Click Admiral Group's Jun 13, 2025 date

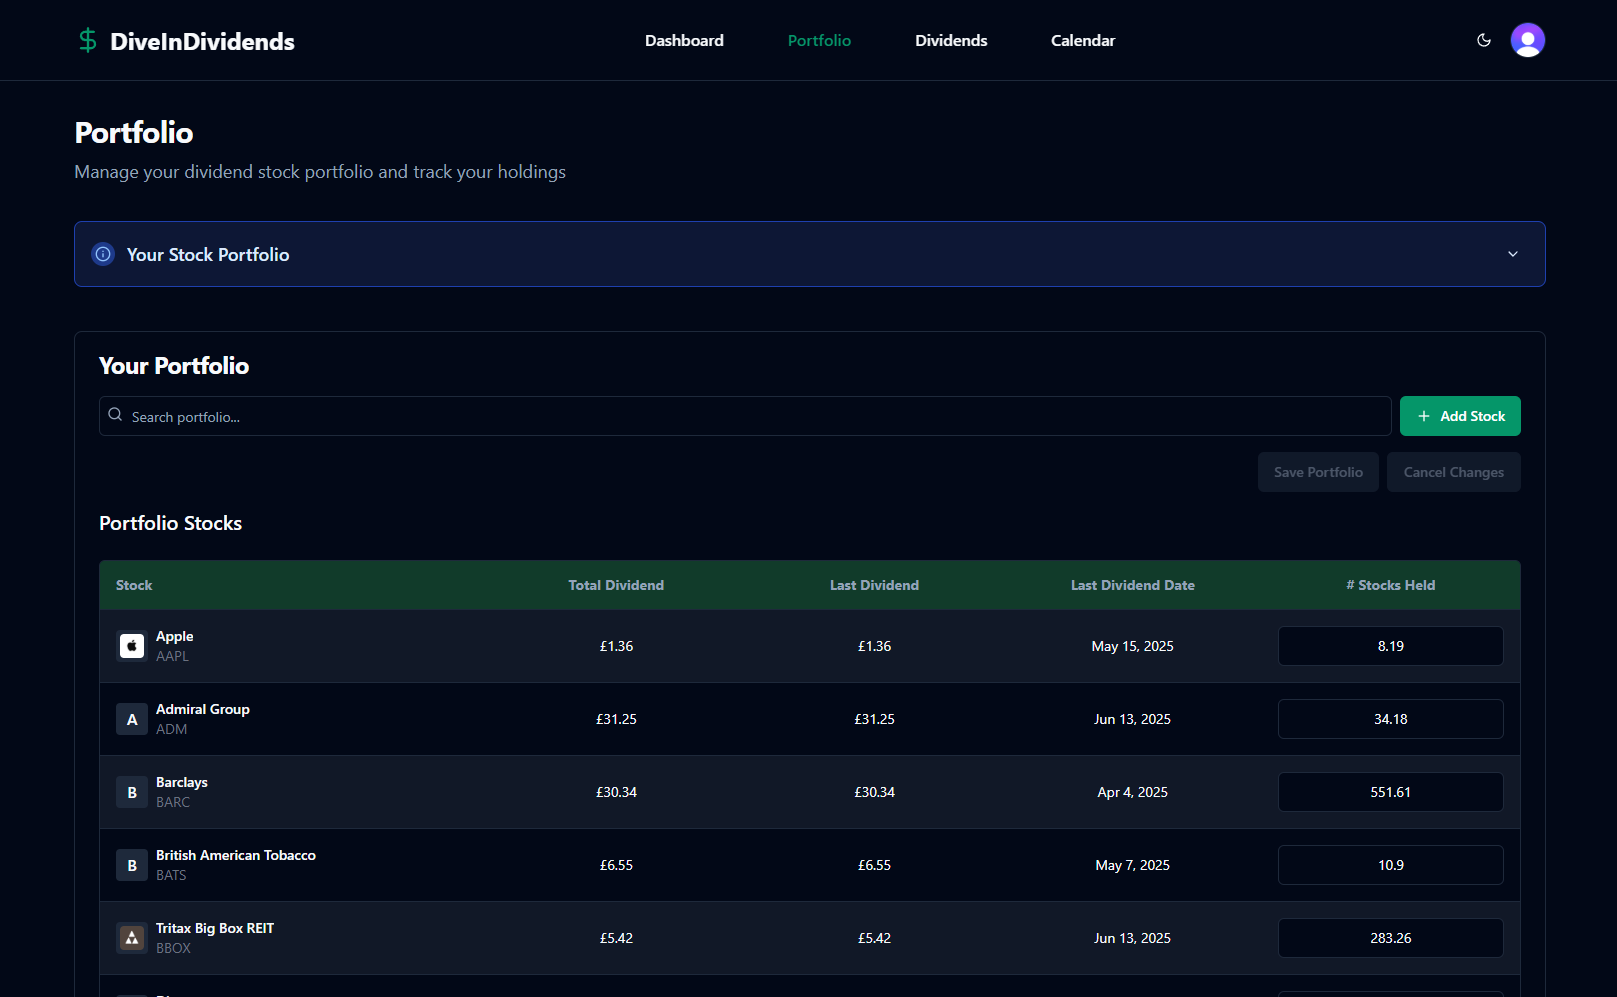[x=1133, y=719]
